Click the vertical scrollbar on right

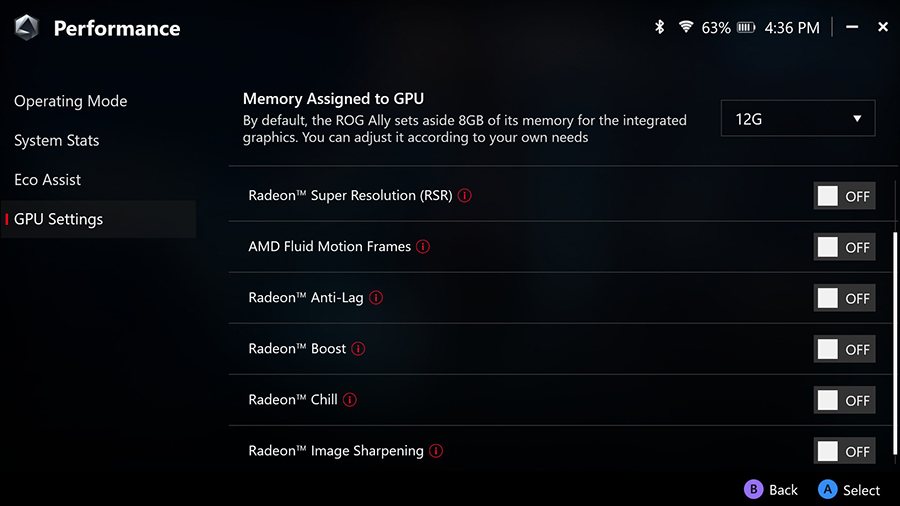(x=895, y=342)
